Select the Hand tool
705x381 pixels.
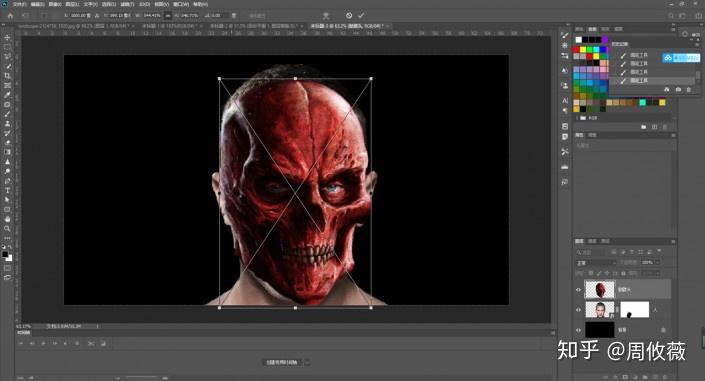(7, 219)
